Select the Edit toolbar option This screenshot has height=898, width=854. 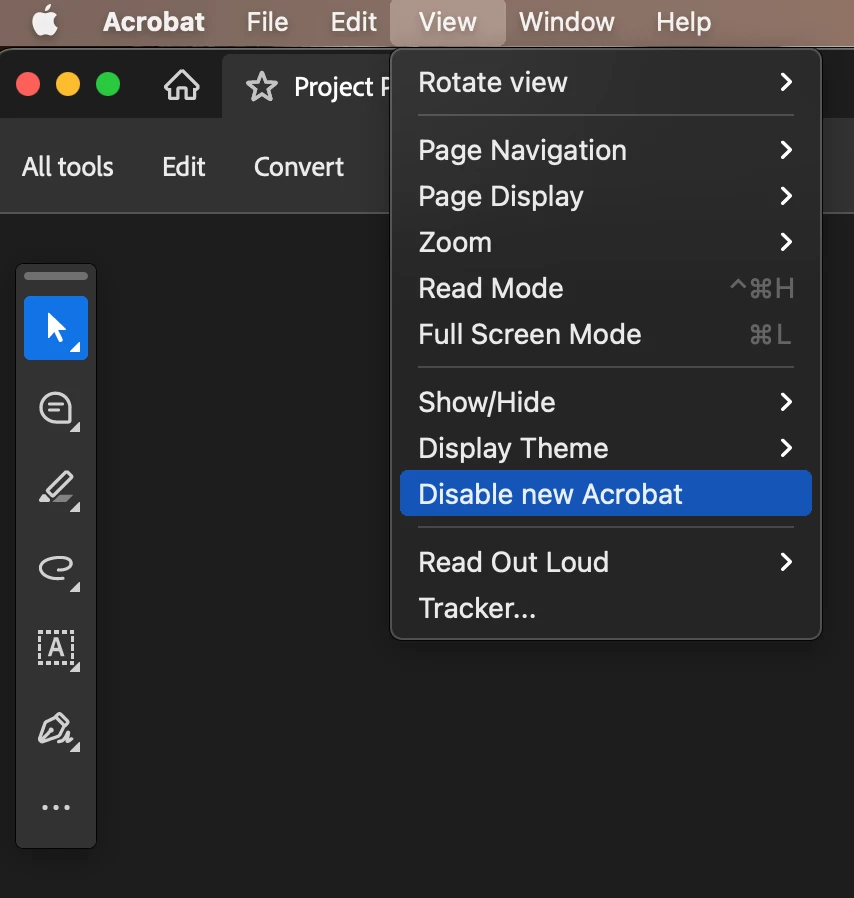[183, 167]
